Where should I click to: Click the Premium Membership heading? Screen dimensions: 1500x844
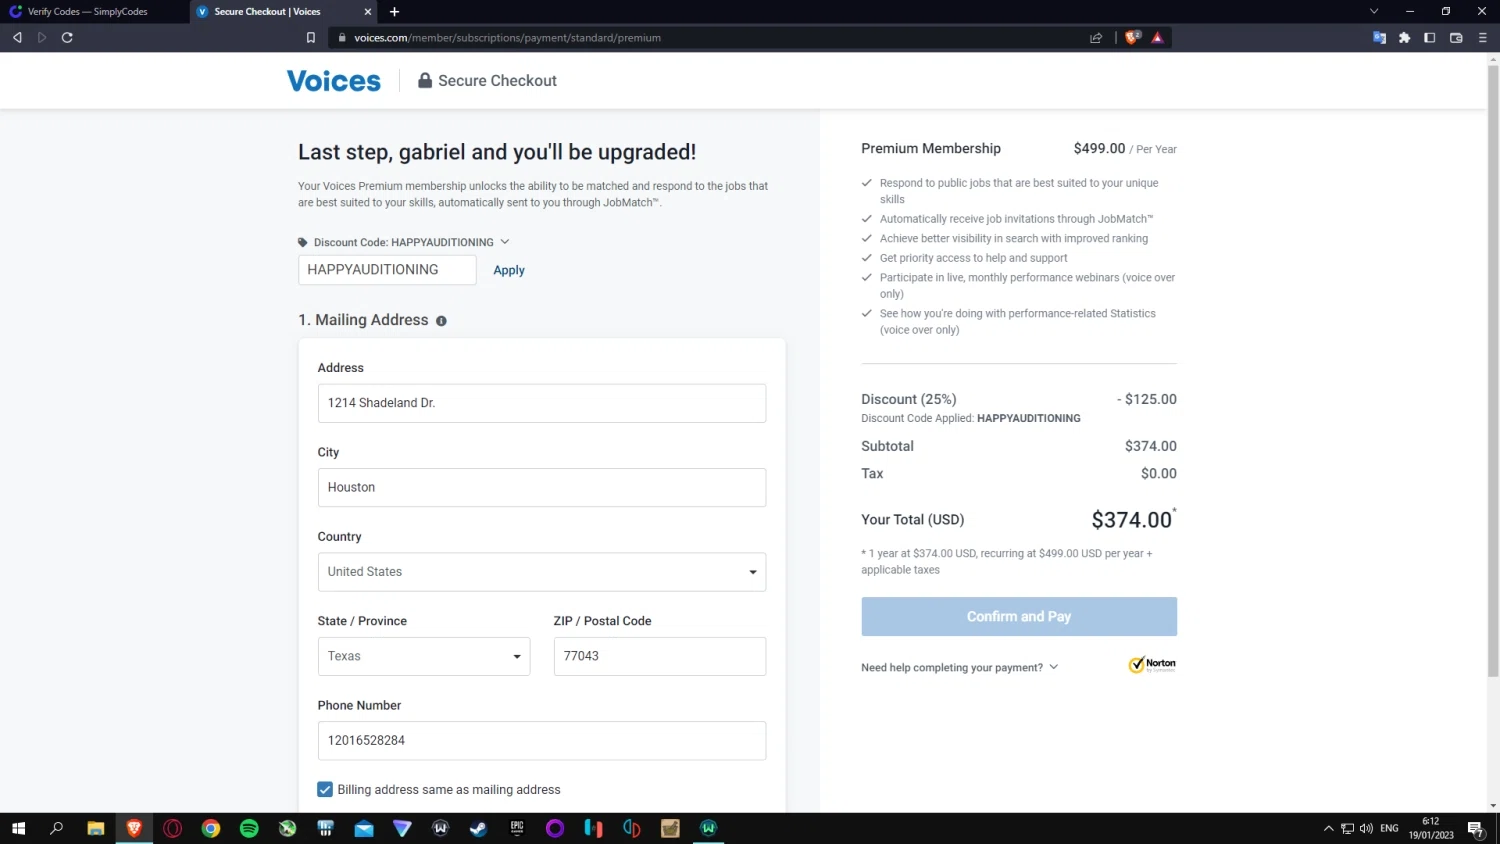coord(931,149)
